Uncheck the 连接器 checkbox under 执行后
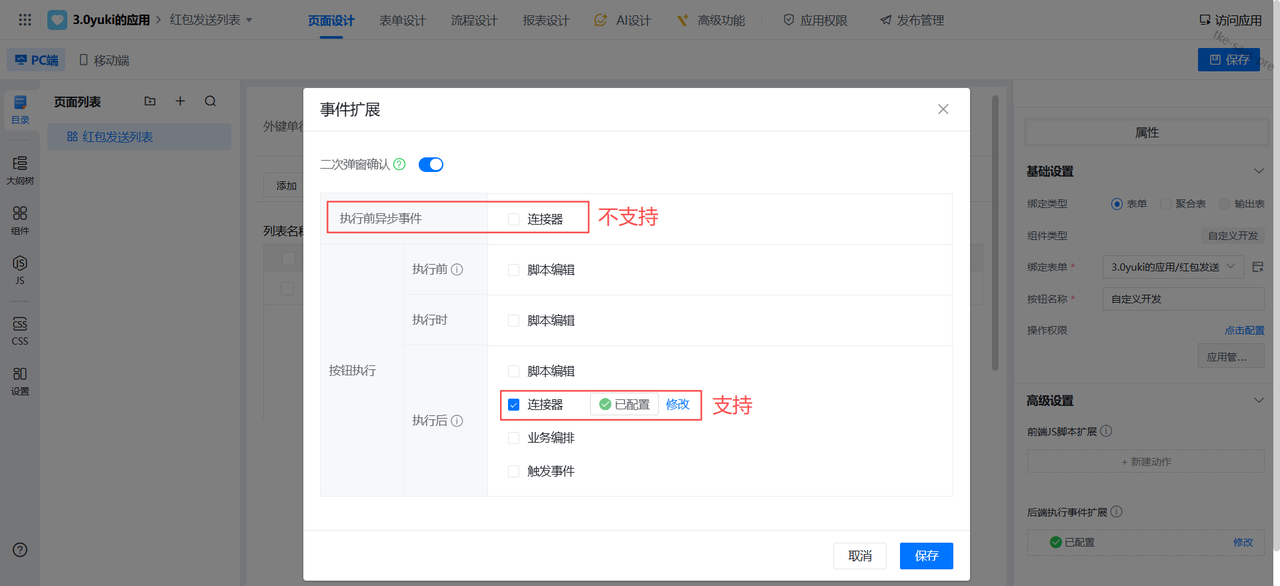1280x586 pixels. point(514,405)
